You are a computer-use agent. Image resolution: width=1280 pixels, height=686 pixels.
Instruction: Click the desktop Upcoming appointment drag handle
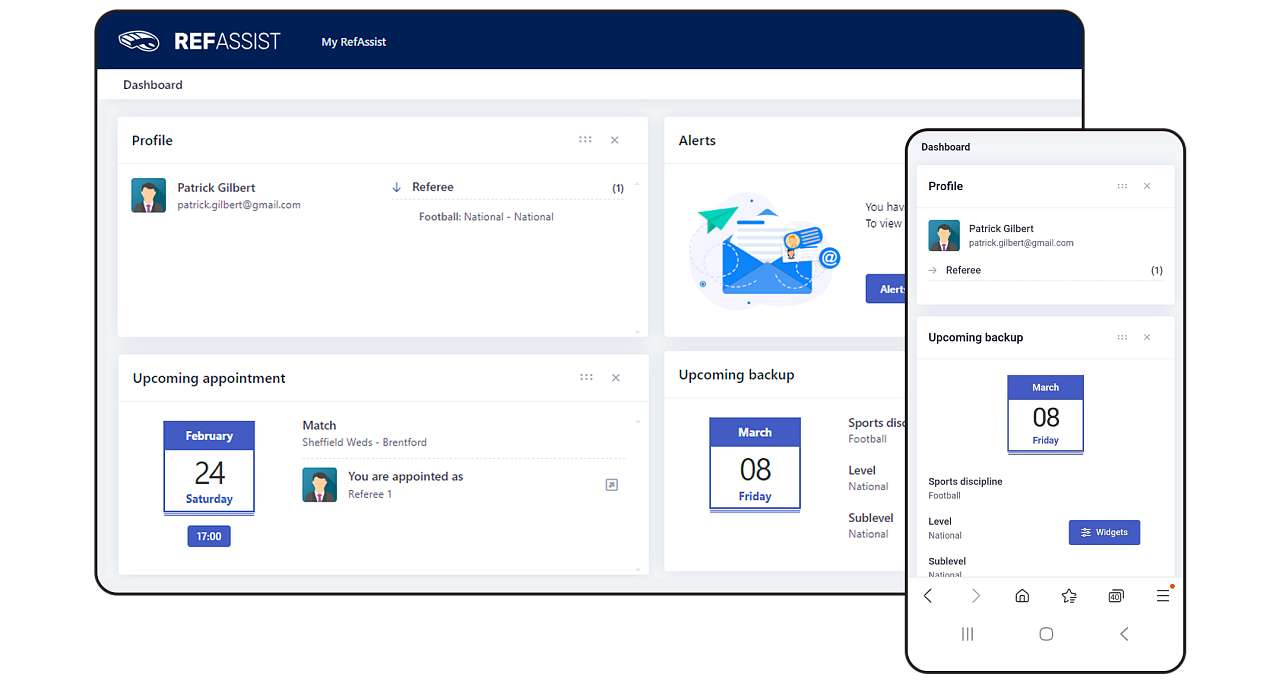[x=586, y=377]
